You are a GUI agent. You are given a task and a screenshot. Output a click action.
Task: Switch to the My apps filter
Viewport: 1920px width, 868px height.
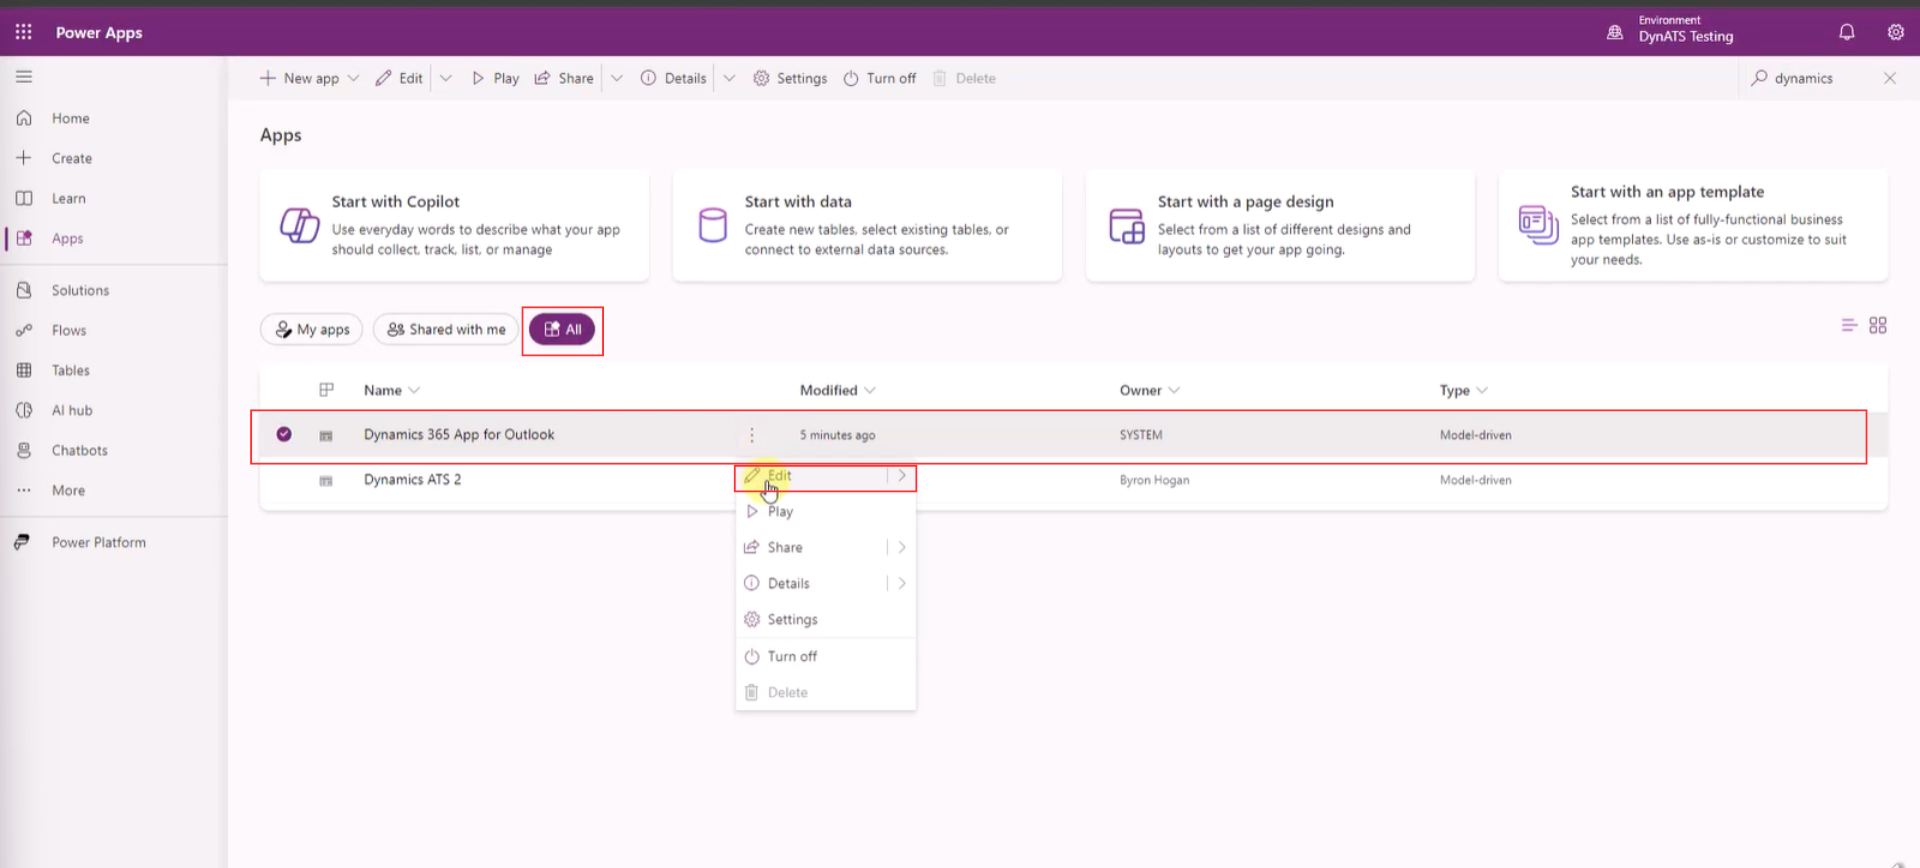[x=312, y=329]
